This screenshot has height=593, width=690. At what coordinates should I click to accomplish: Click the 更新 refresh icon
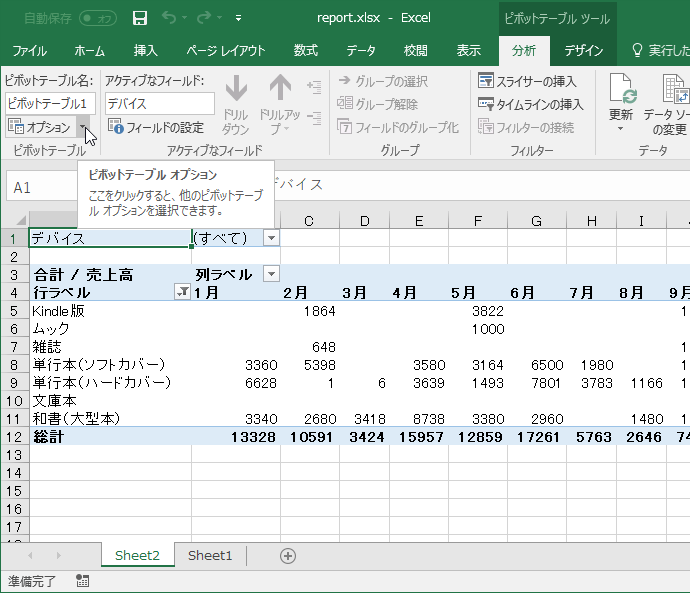coord(623,89)
